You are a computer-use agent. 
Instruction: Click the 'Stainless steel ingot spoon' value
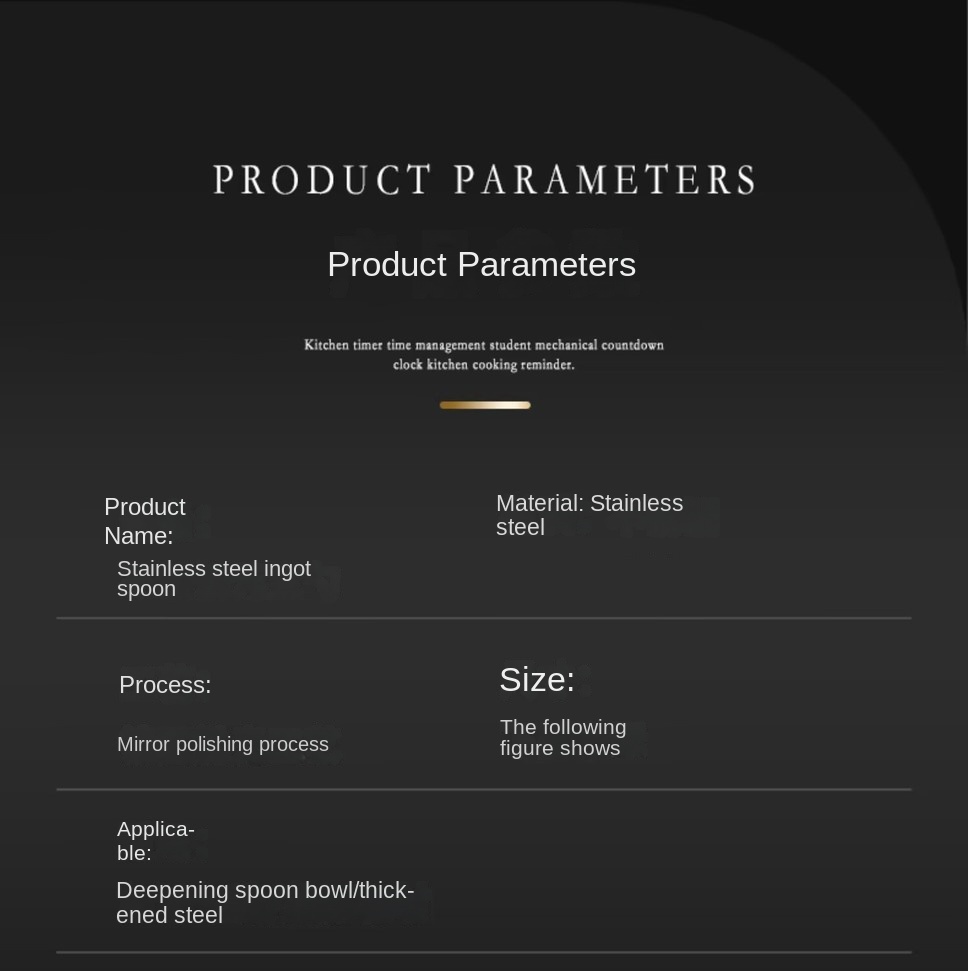click(213, 578)
